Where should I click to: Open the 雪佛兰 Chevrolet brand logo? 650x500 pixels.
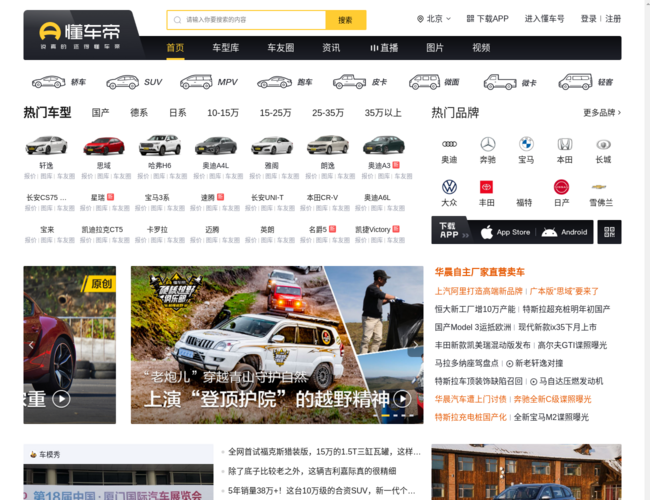pyautogui.click(x=599, y=187)
